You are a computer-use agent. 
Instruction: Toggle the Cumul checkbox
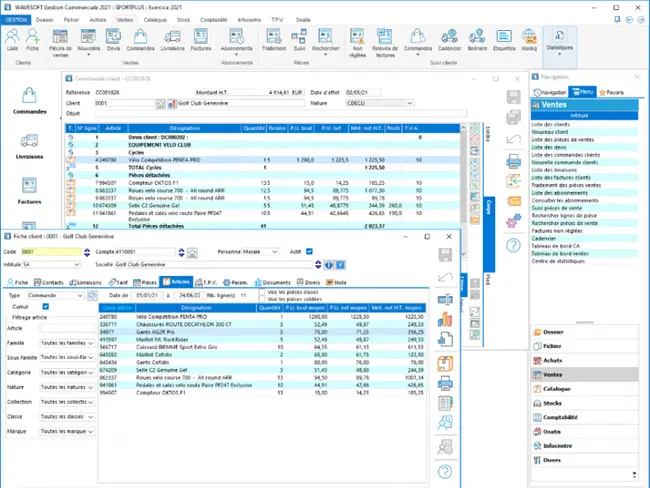pos(46,306)
